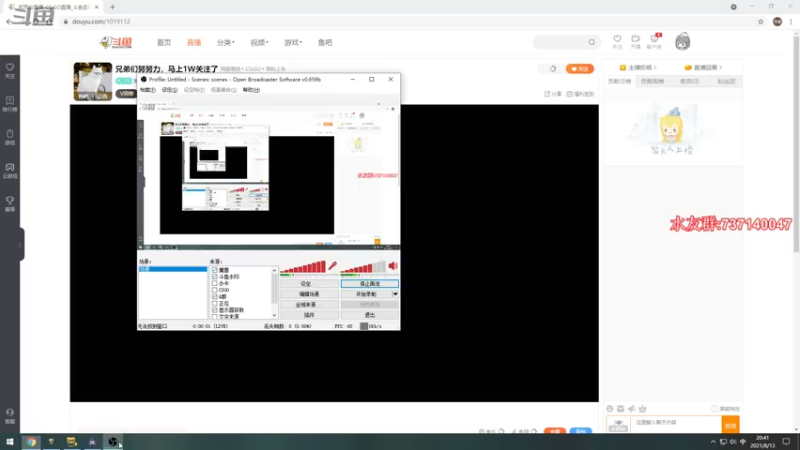
Task: Open the heart-shaped follow list icon in header
Action: click(x=617, y=39)
